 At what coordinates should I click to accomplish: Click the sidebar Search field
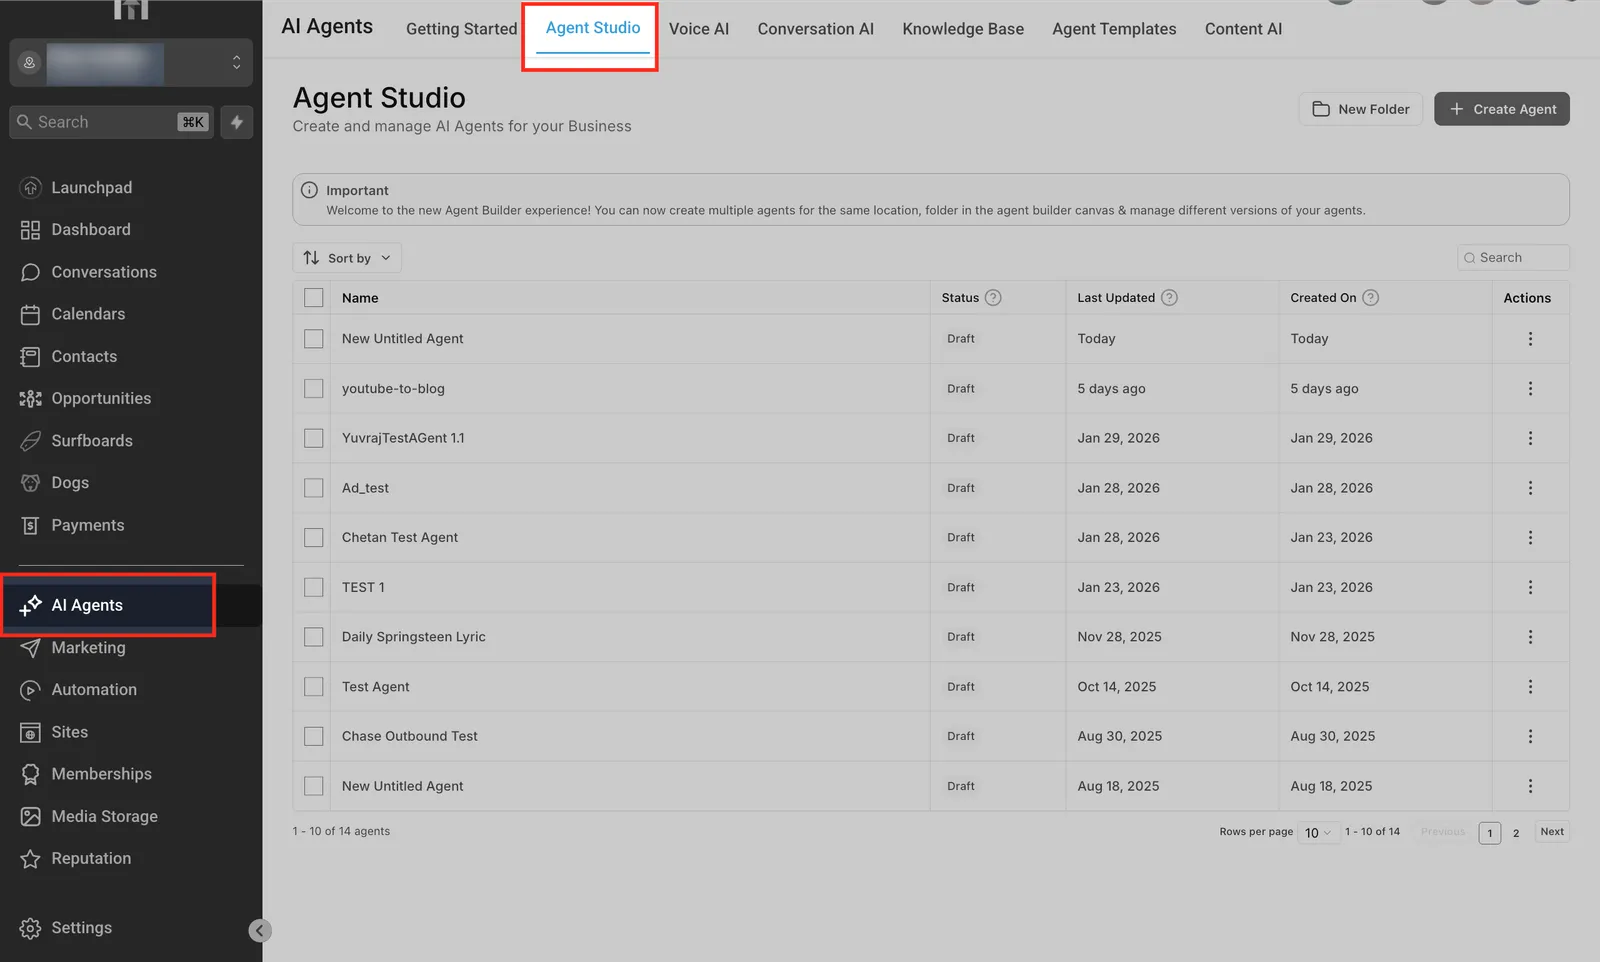pyautogui.click(x=111, y=122)
